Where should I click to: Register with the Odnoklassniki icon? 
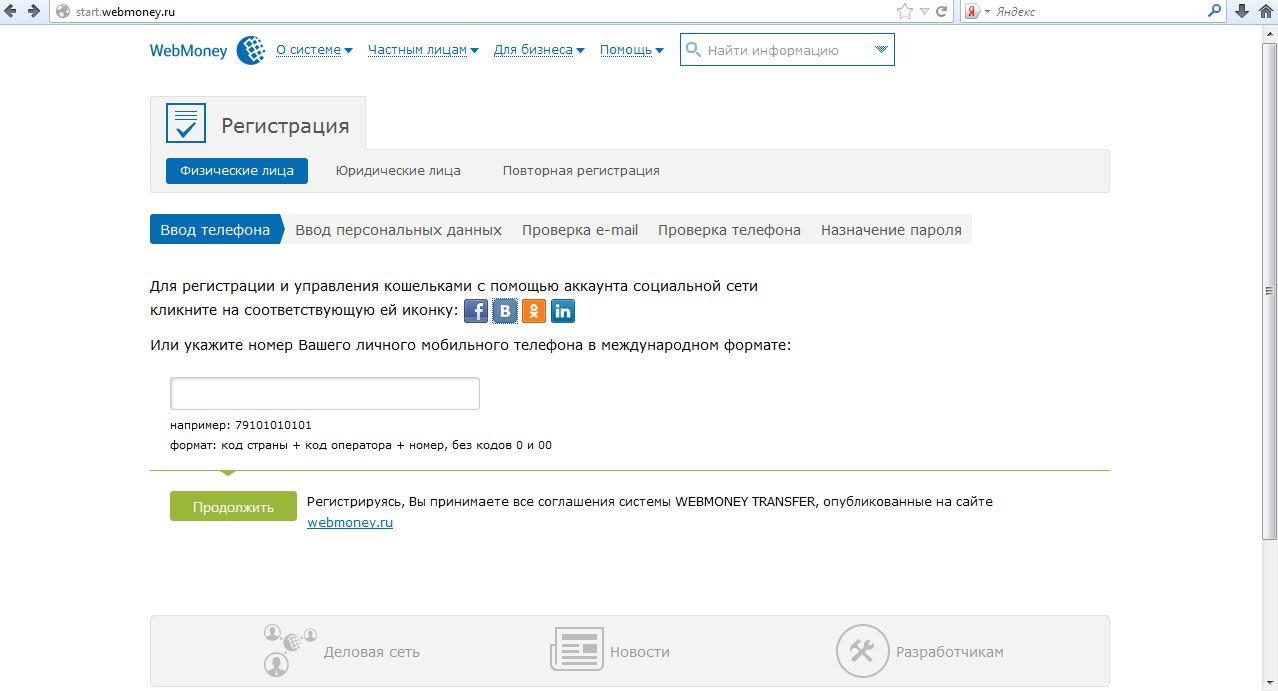pos(534,311)
